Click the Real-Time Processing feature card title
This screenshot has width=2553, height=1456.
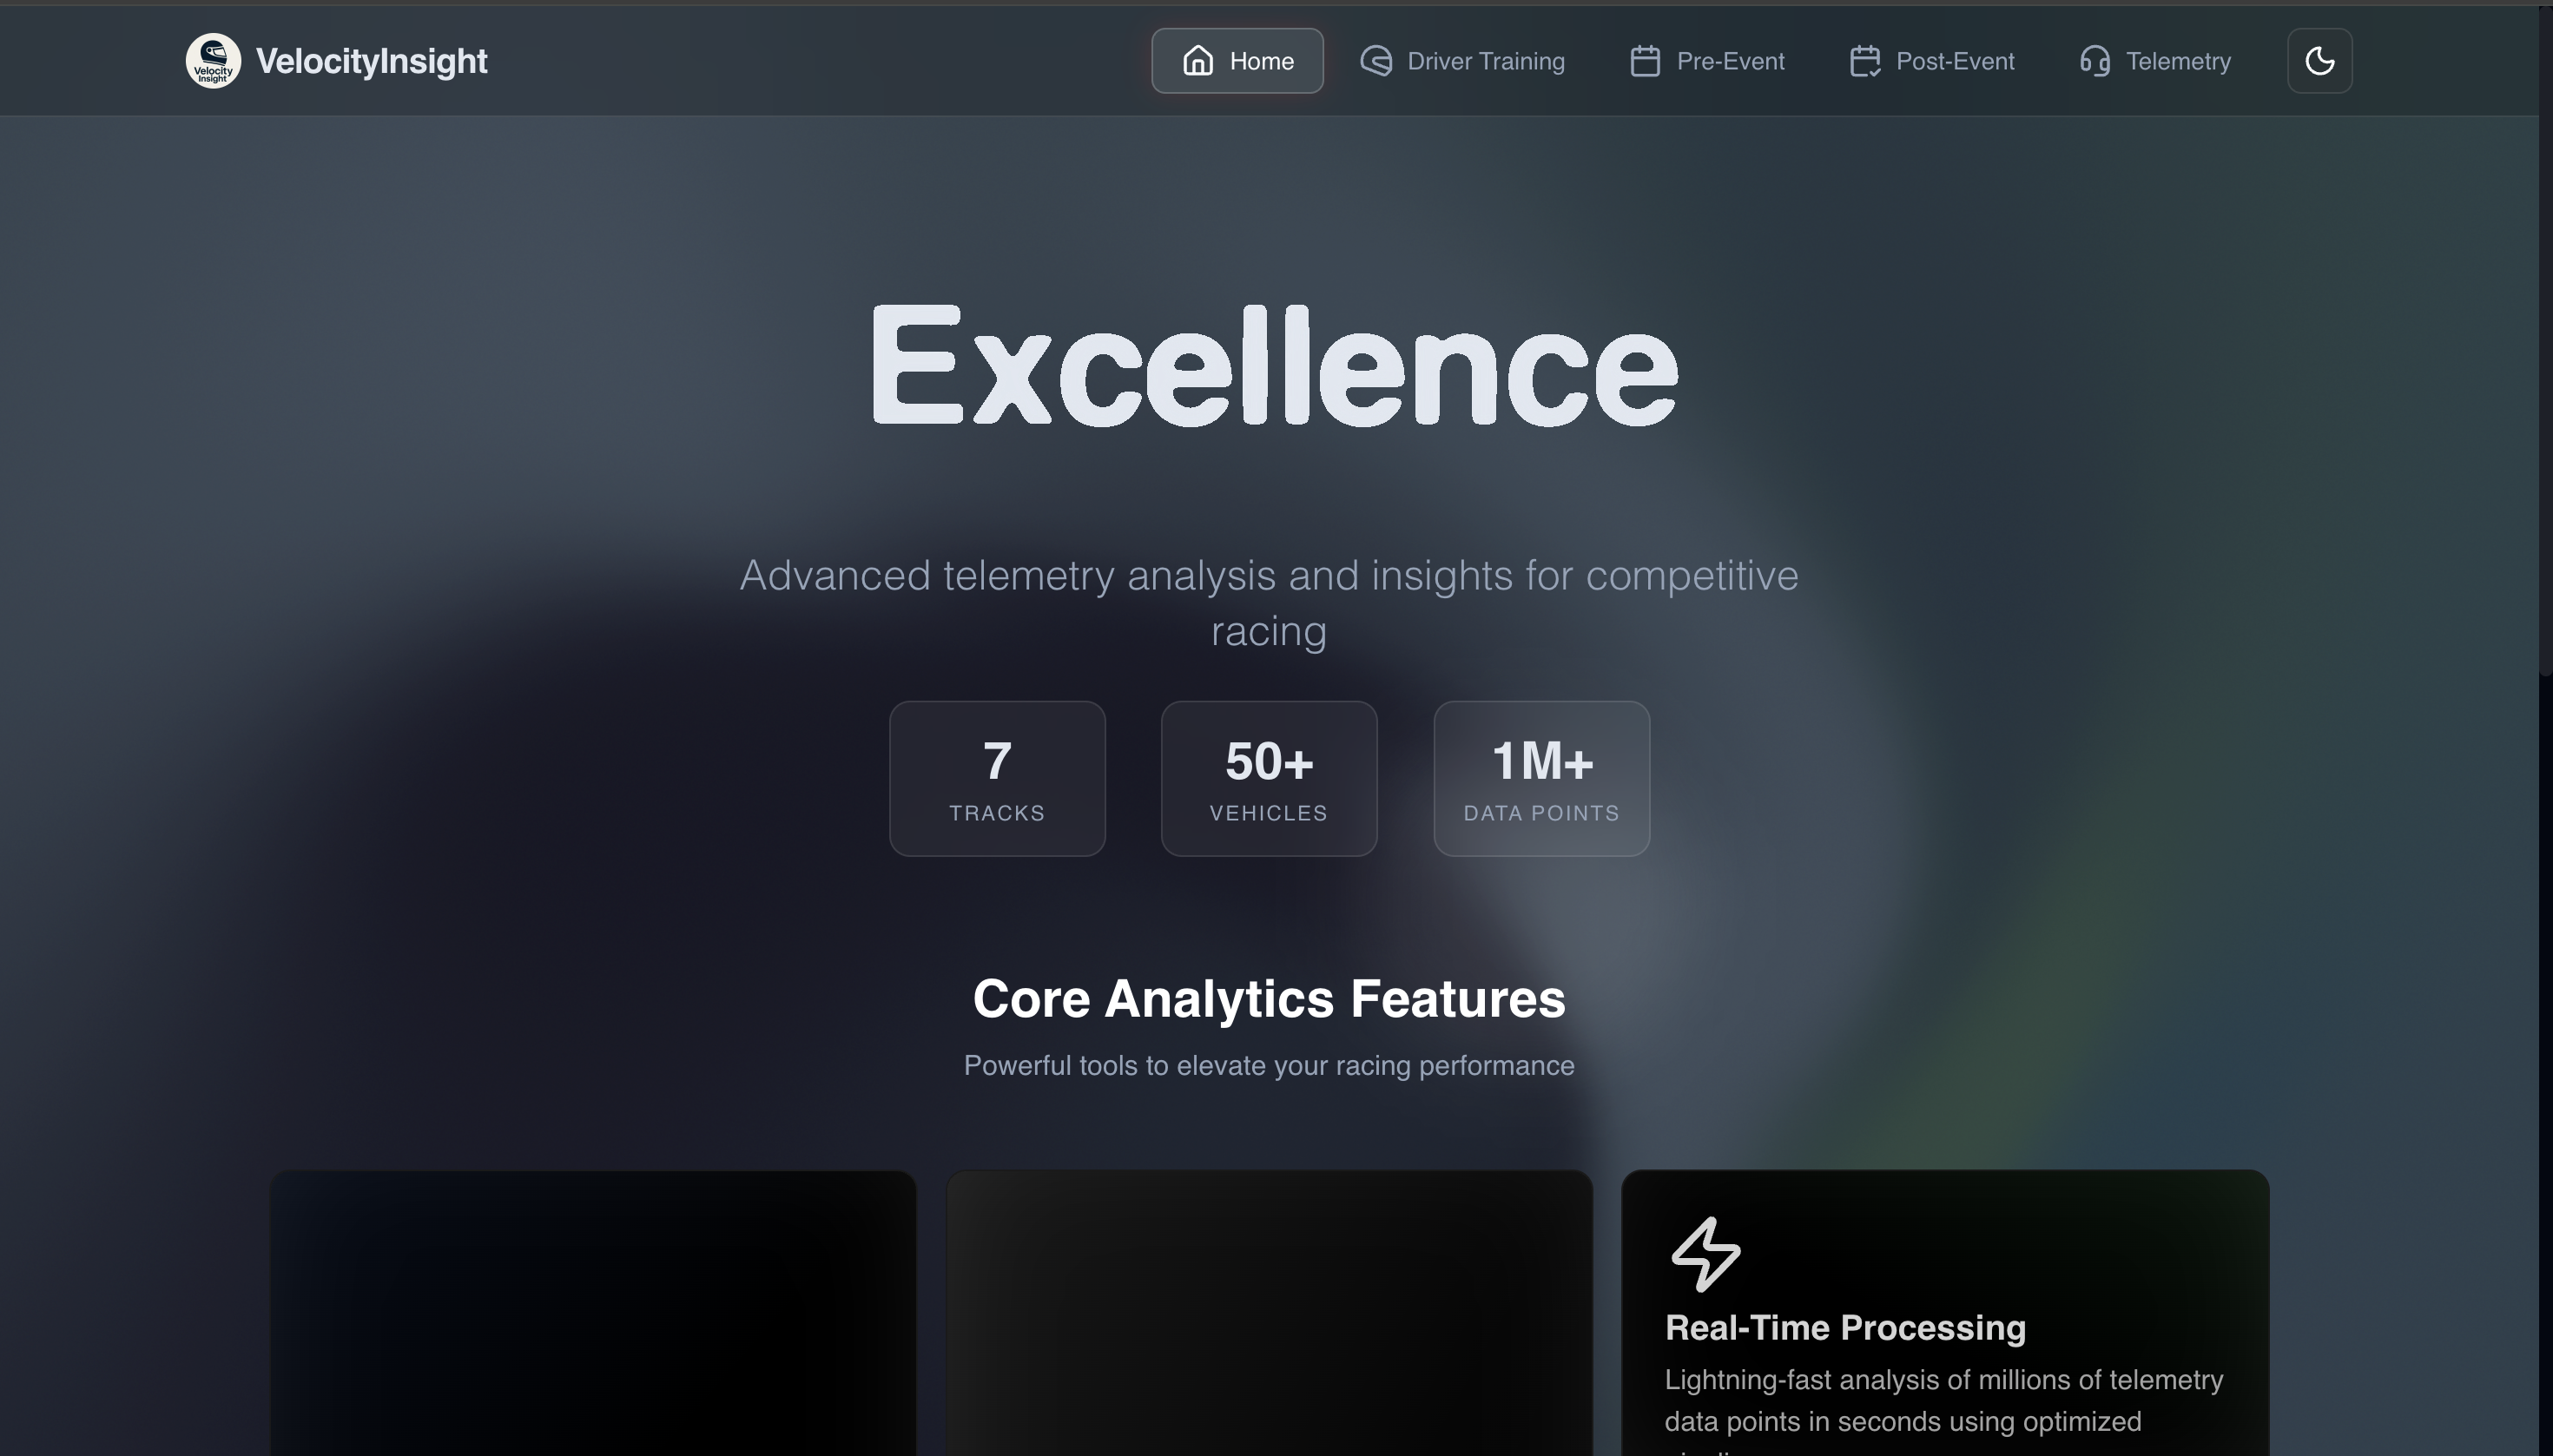(1844, 1327)
